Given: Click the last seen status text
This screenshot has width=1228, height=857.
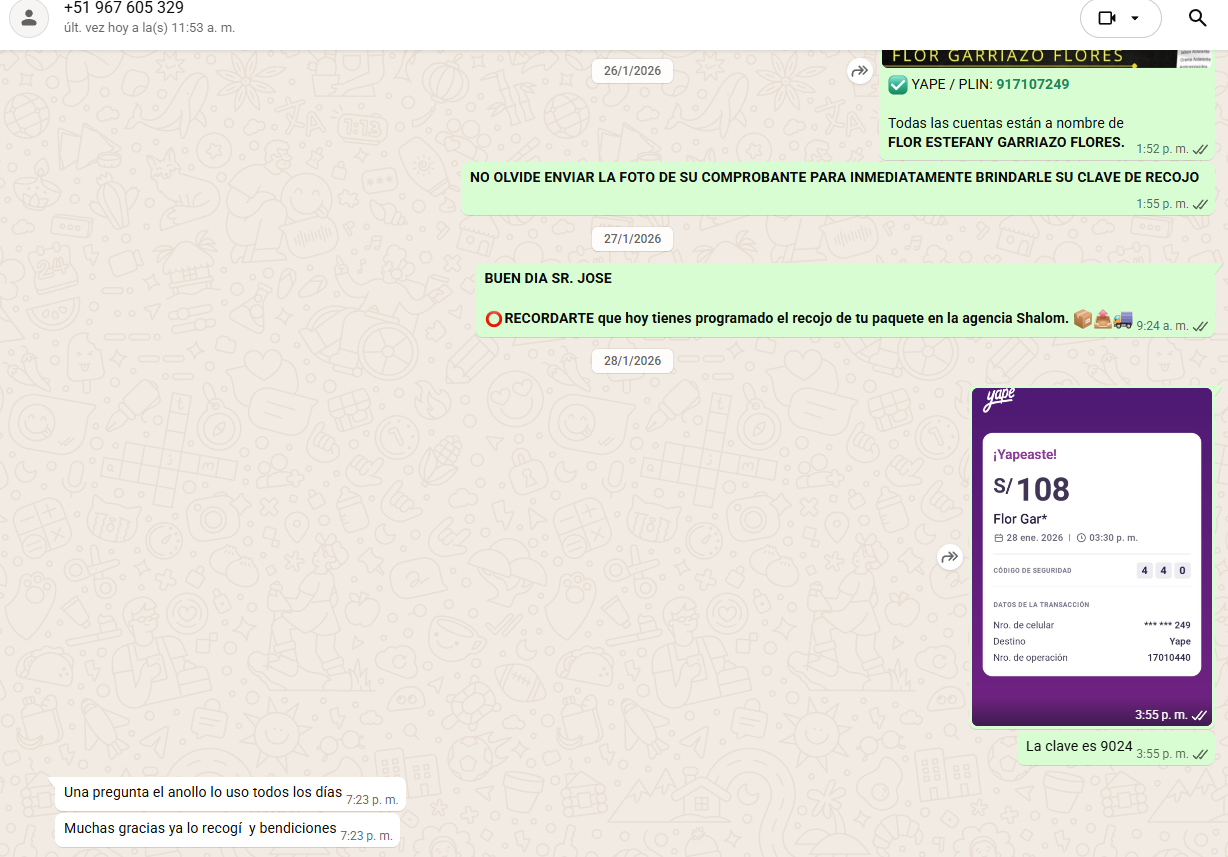Looking at the screenshot, I should (x=149, y=28).
